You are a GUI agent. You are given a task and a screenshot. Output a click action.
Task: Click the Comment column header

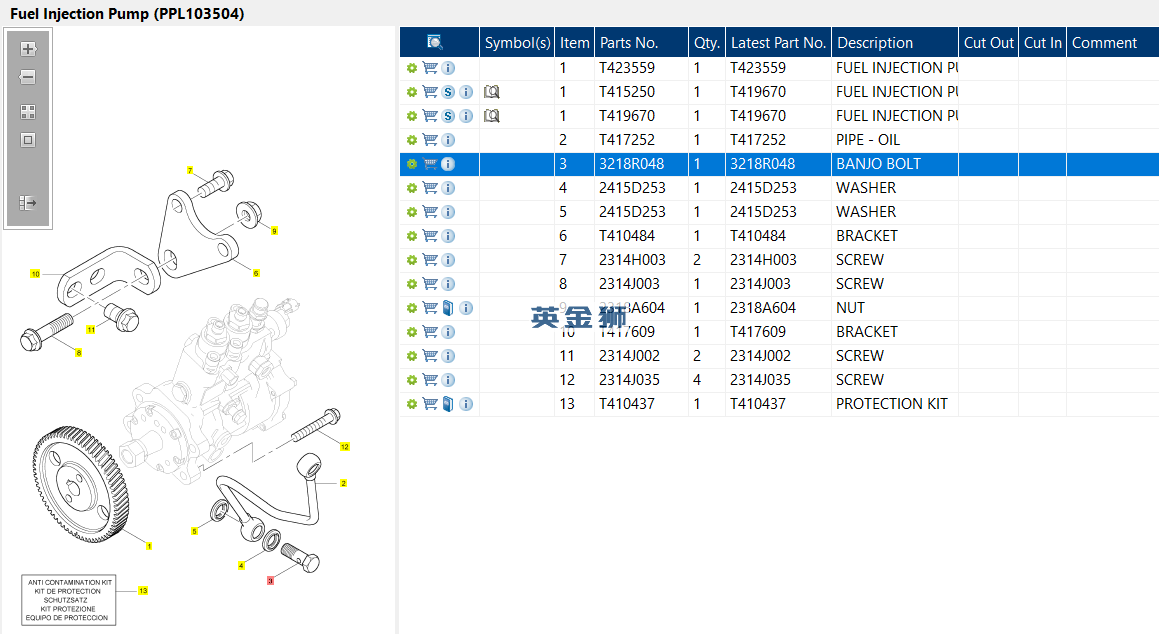[x=1112, y=43]
